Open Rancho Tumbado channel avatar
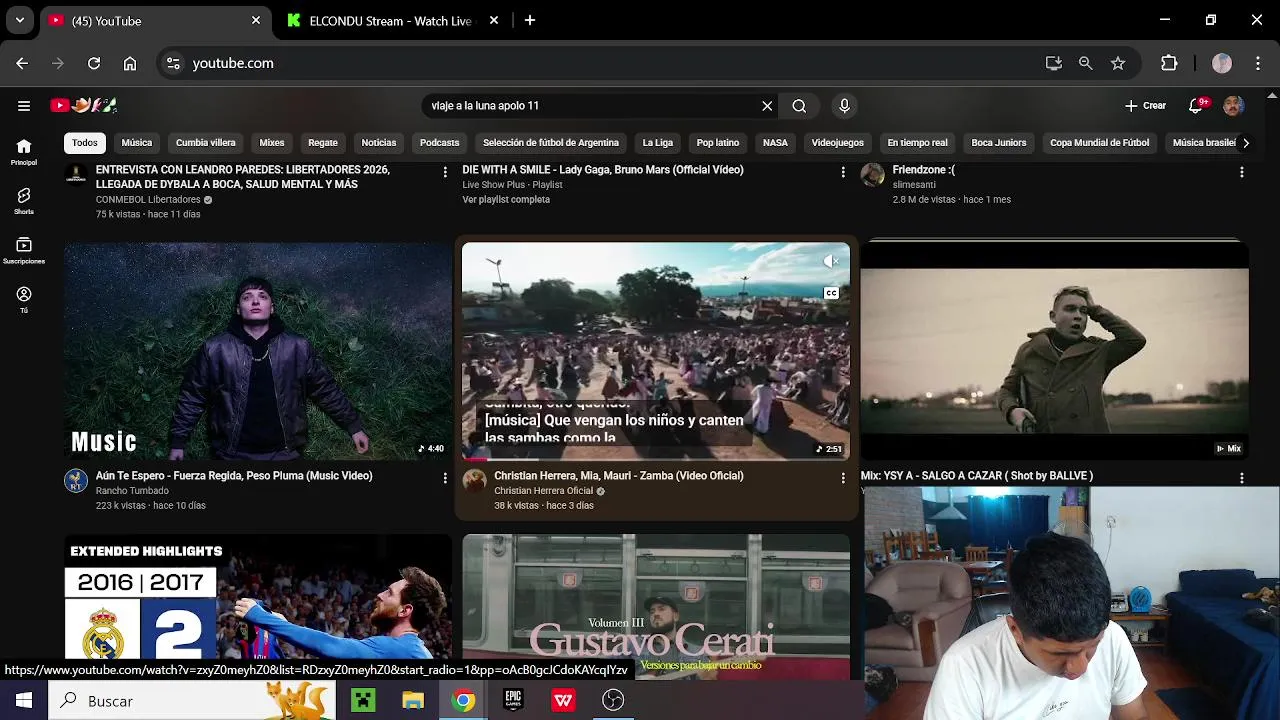Screen dimensions: 1280x720 click(x=76, y=481)
